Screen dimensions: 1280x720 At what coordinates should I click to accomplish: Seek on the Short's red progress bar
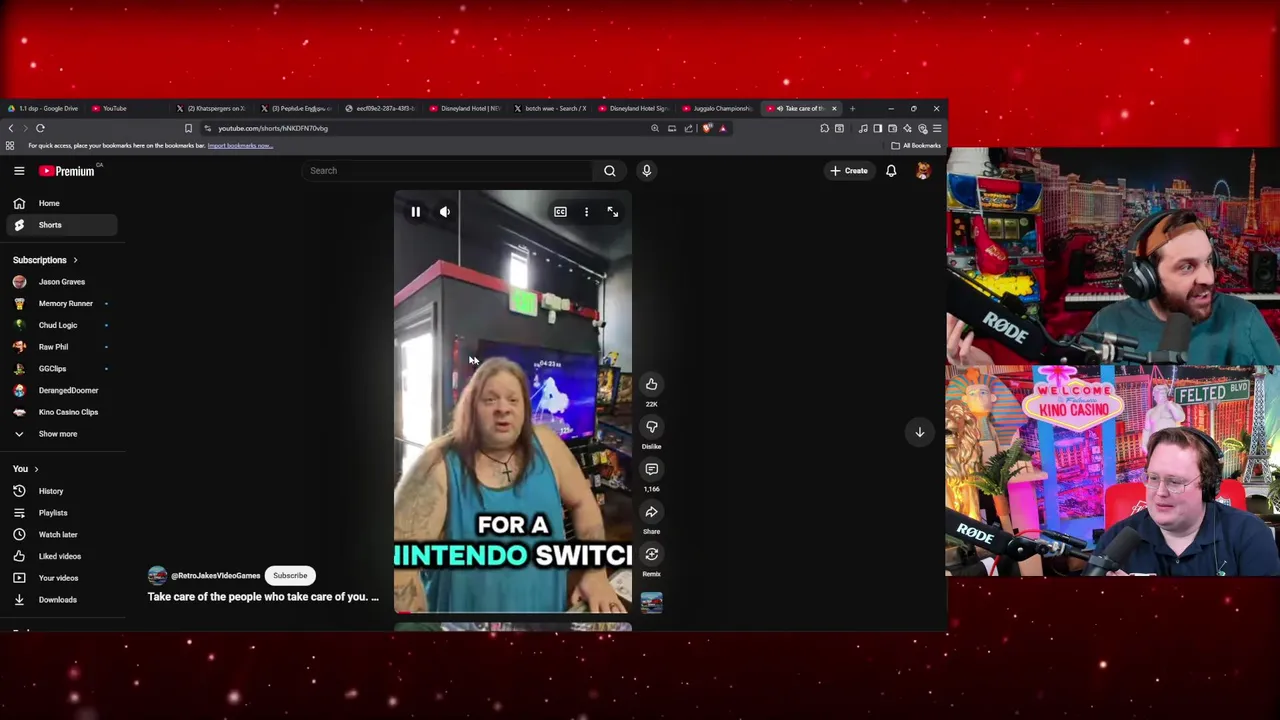pyautogui.click(x=512, y=612)
